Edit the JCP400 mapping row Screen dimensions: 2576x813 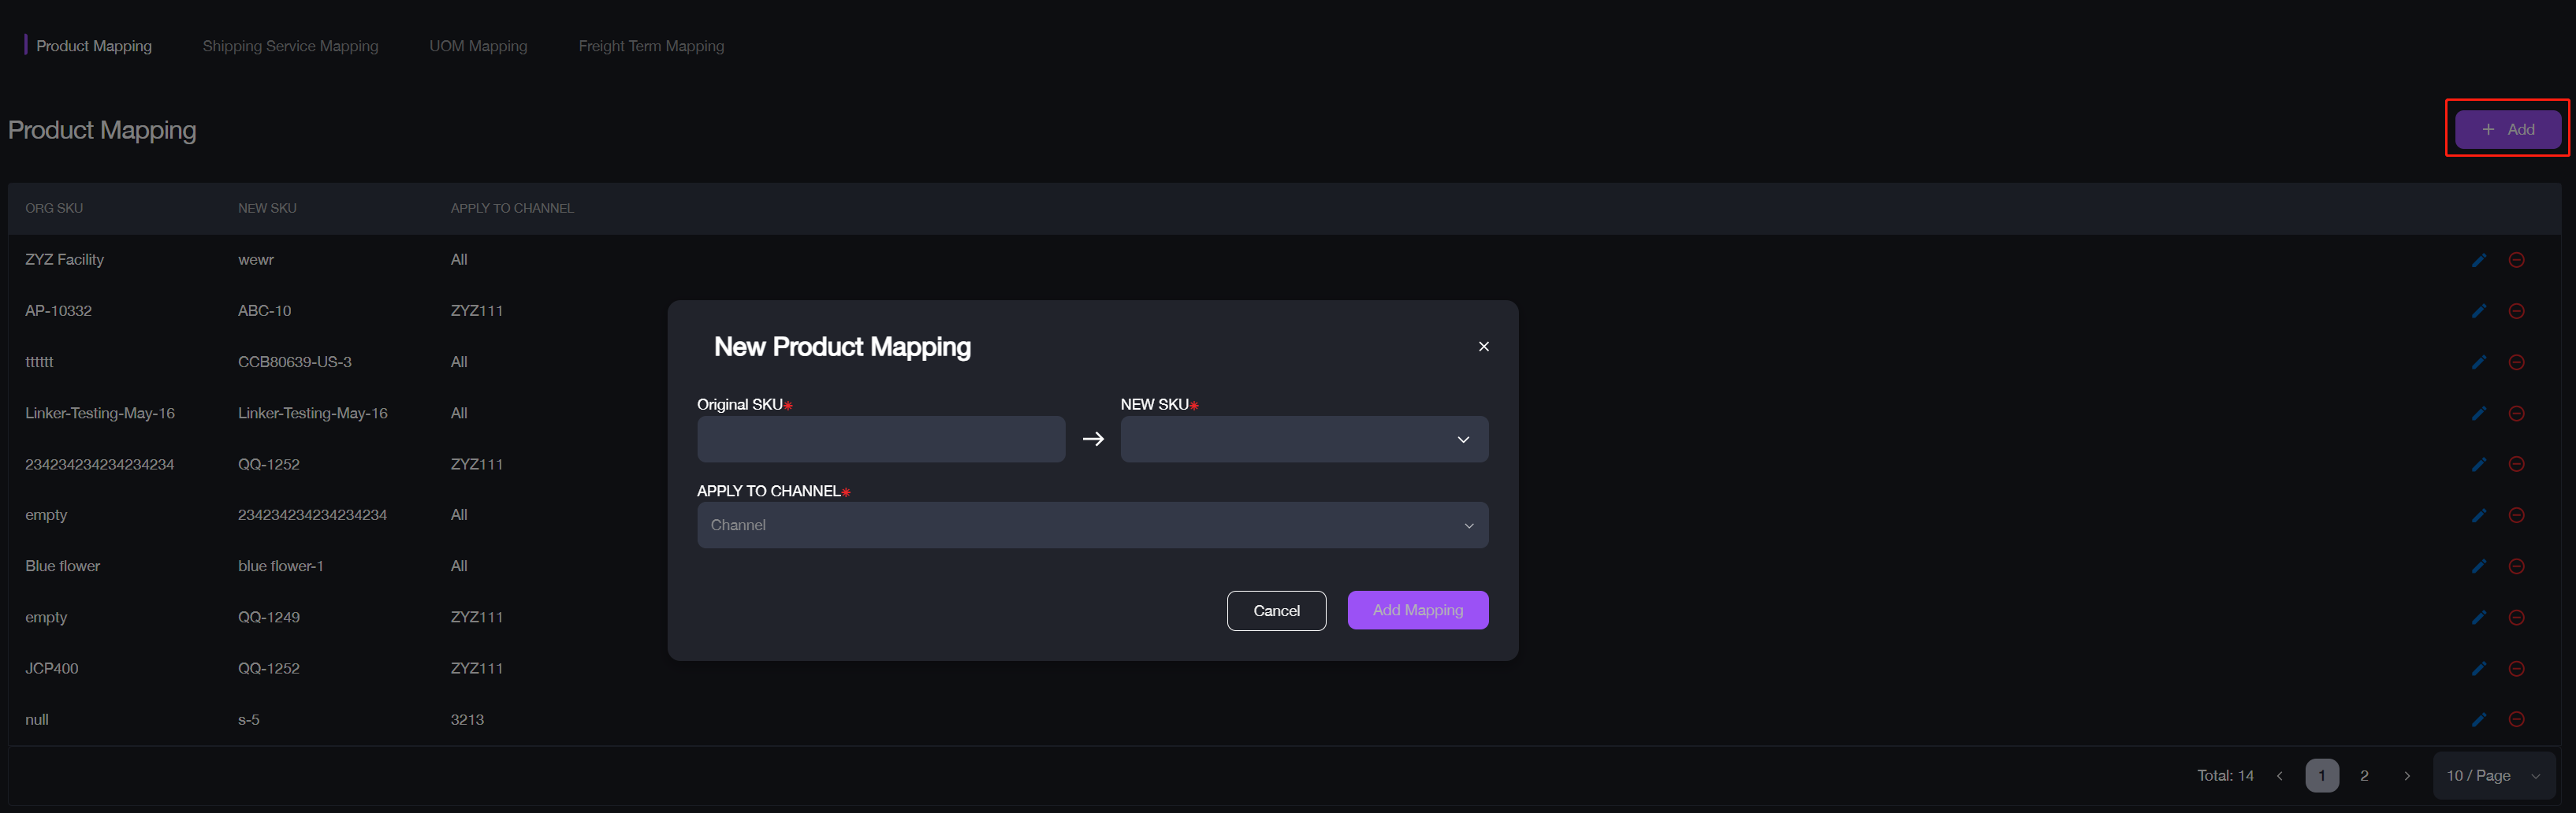pyautogui.click(x=2478, y=668)
